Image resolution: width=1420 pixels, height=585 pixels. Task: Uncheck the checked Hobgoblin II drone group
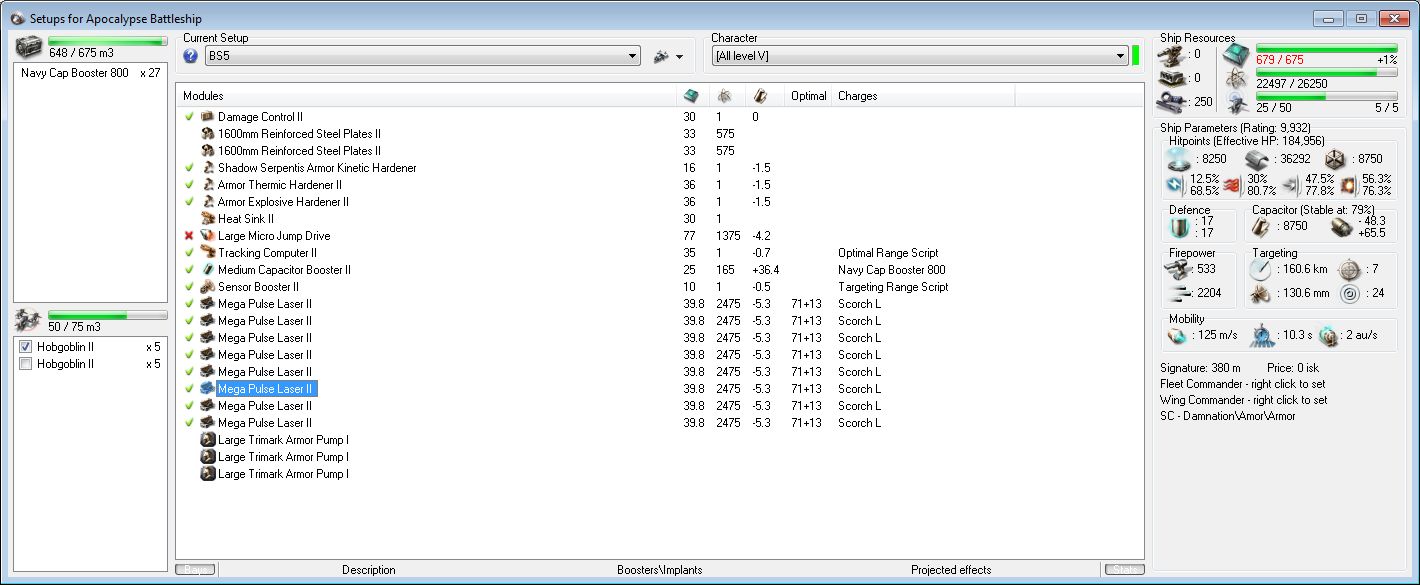26,347
